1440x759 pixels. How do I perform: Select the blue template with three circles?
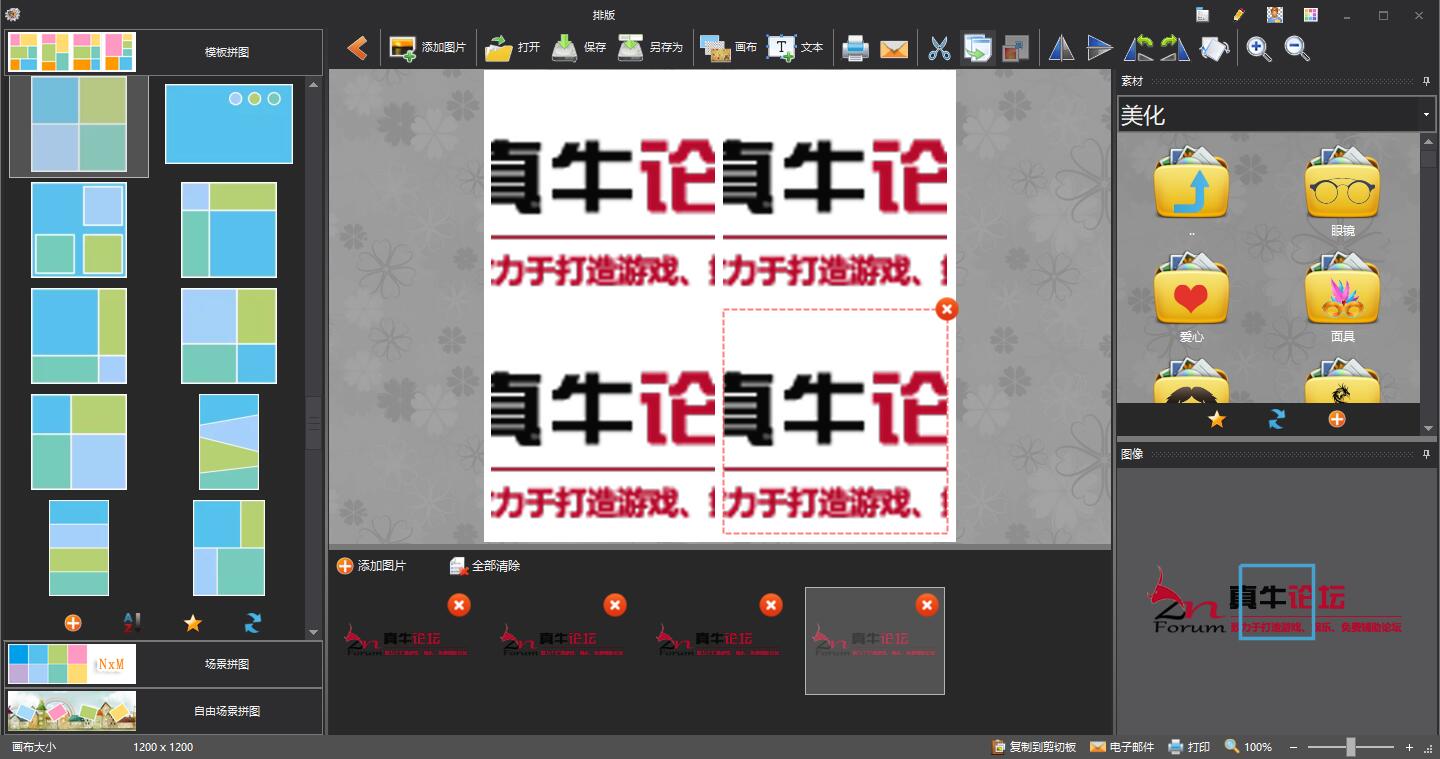point(229,124)
